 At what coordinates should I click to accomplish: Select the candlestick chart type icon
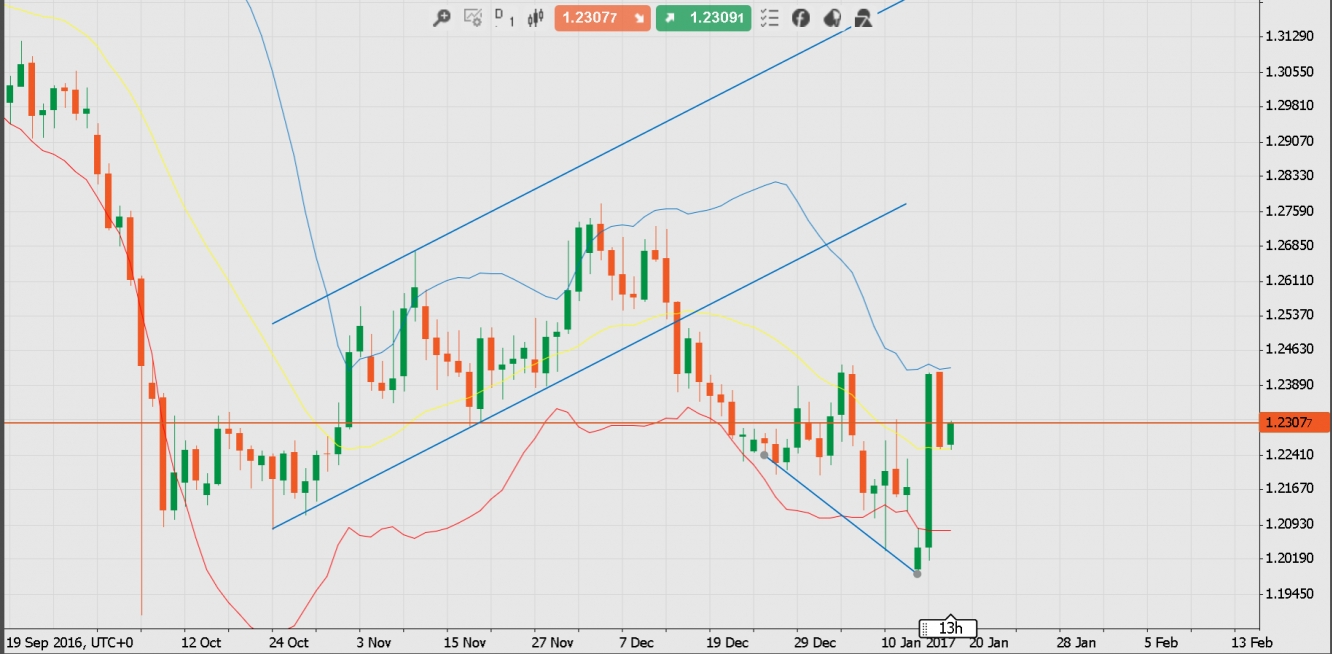(535, 18)
